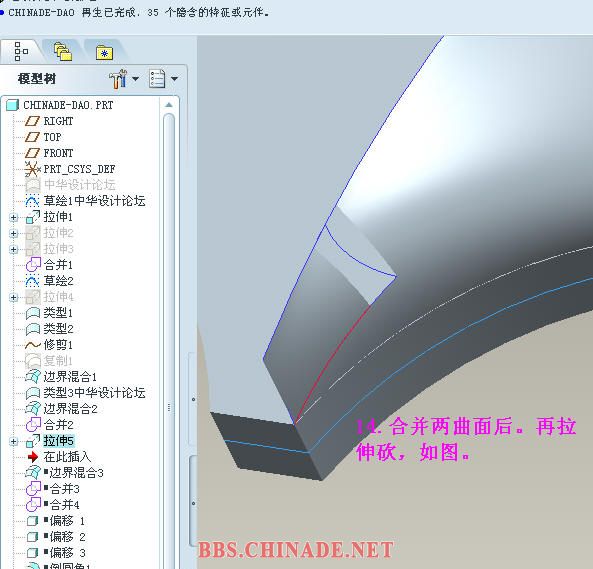Expand the 拉伸5 feature node
593x569 pixels.
point(14,441)
